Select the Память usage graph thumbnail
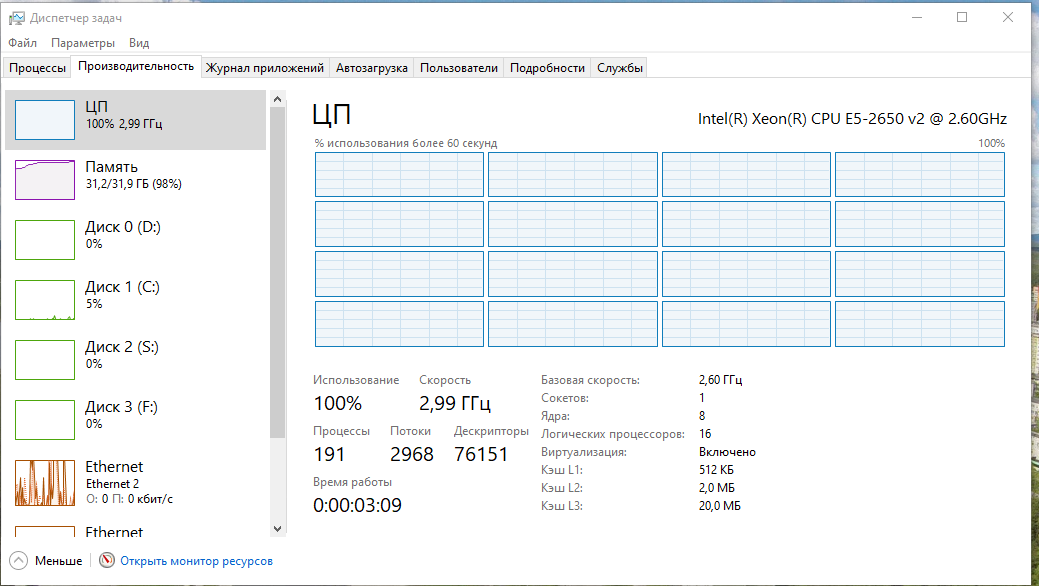Screen dimensions: 1039x586 (45, 180)
